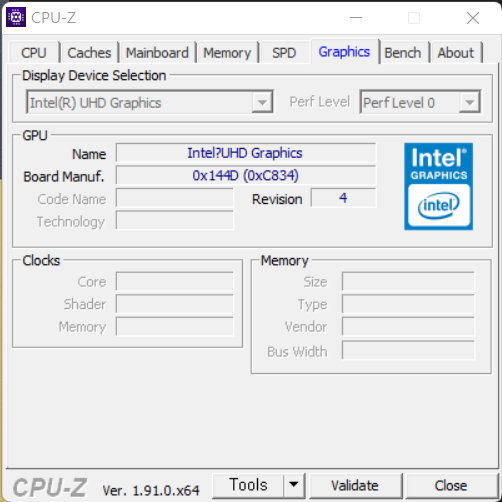Click the Memory Type field

coord(408,304)
